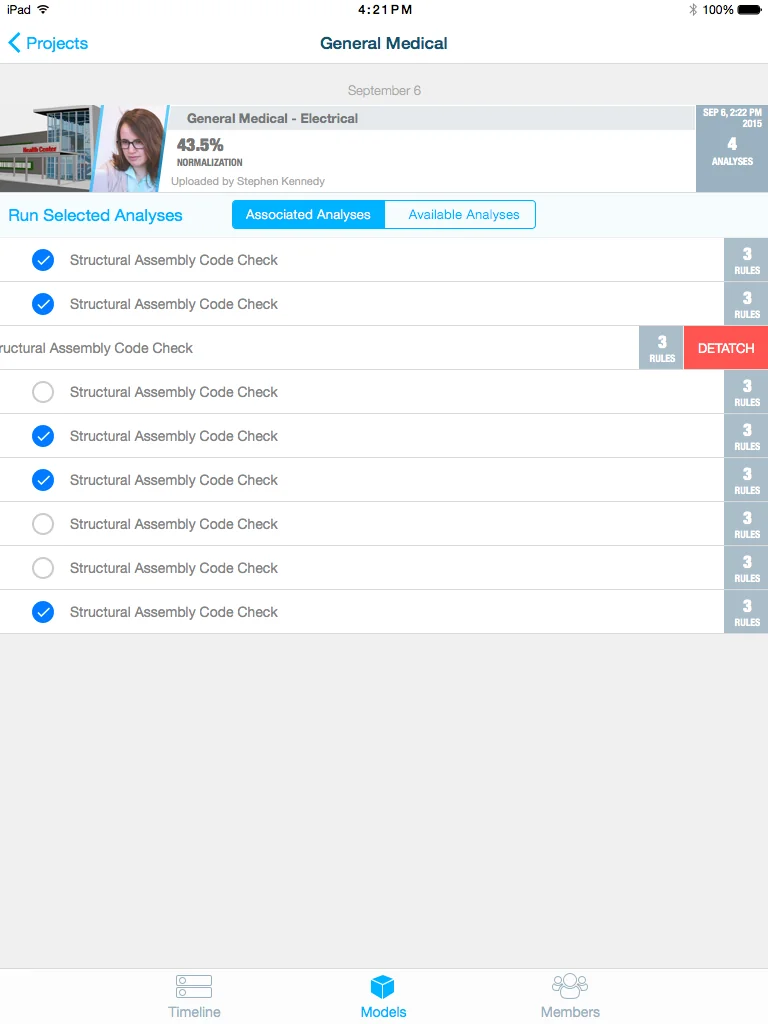
Task: Tap the 4 Analyses badge
Action: (731, 149)
